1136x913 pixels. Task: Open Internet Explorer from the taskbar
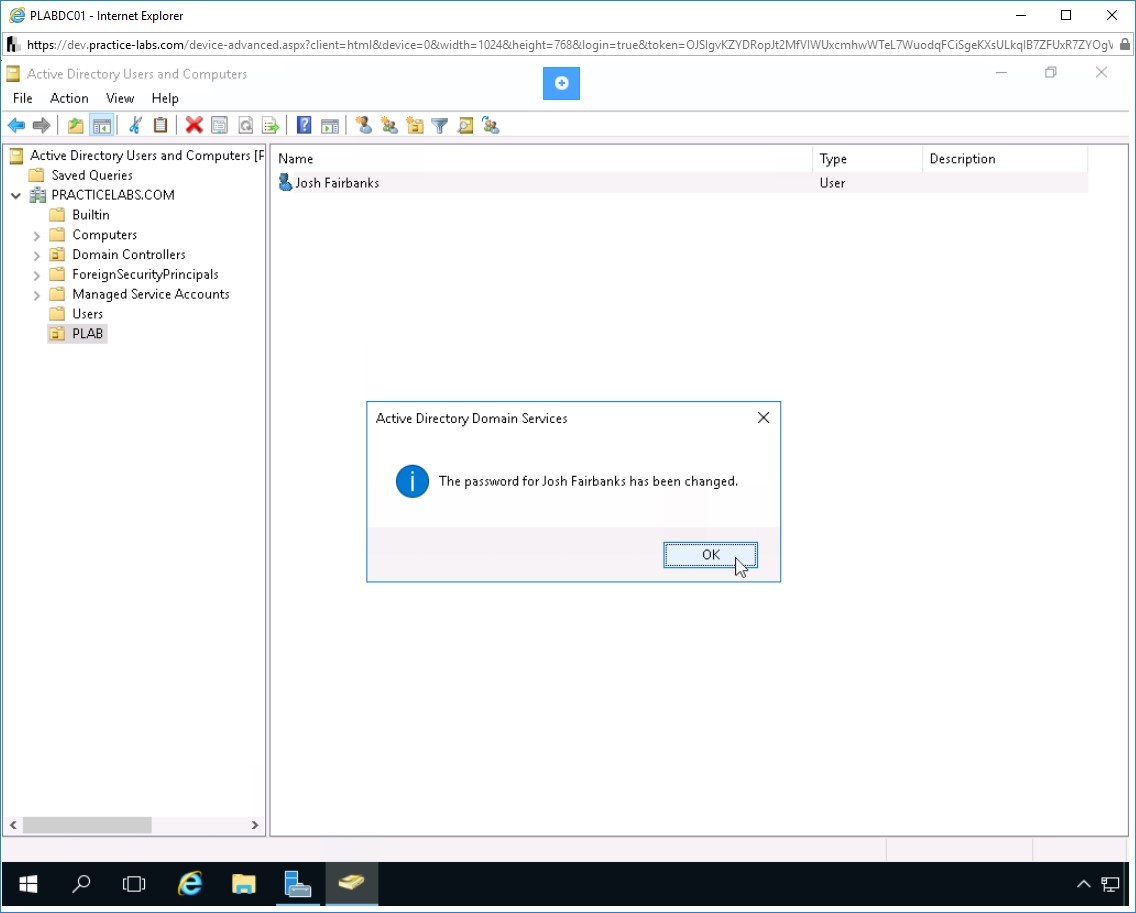pyautogui.click(x=190, y=883)
